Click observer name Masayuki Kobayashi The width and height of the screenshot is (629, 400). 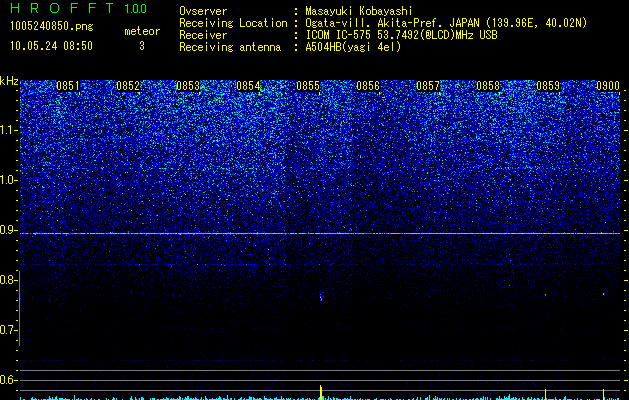(x=359, y=11)
